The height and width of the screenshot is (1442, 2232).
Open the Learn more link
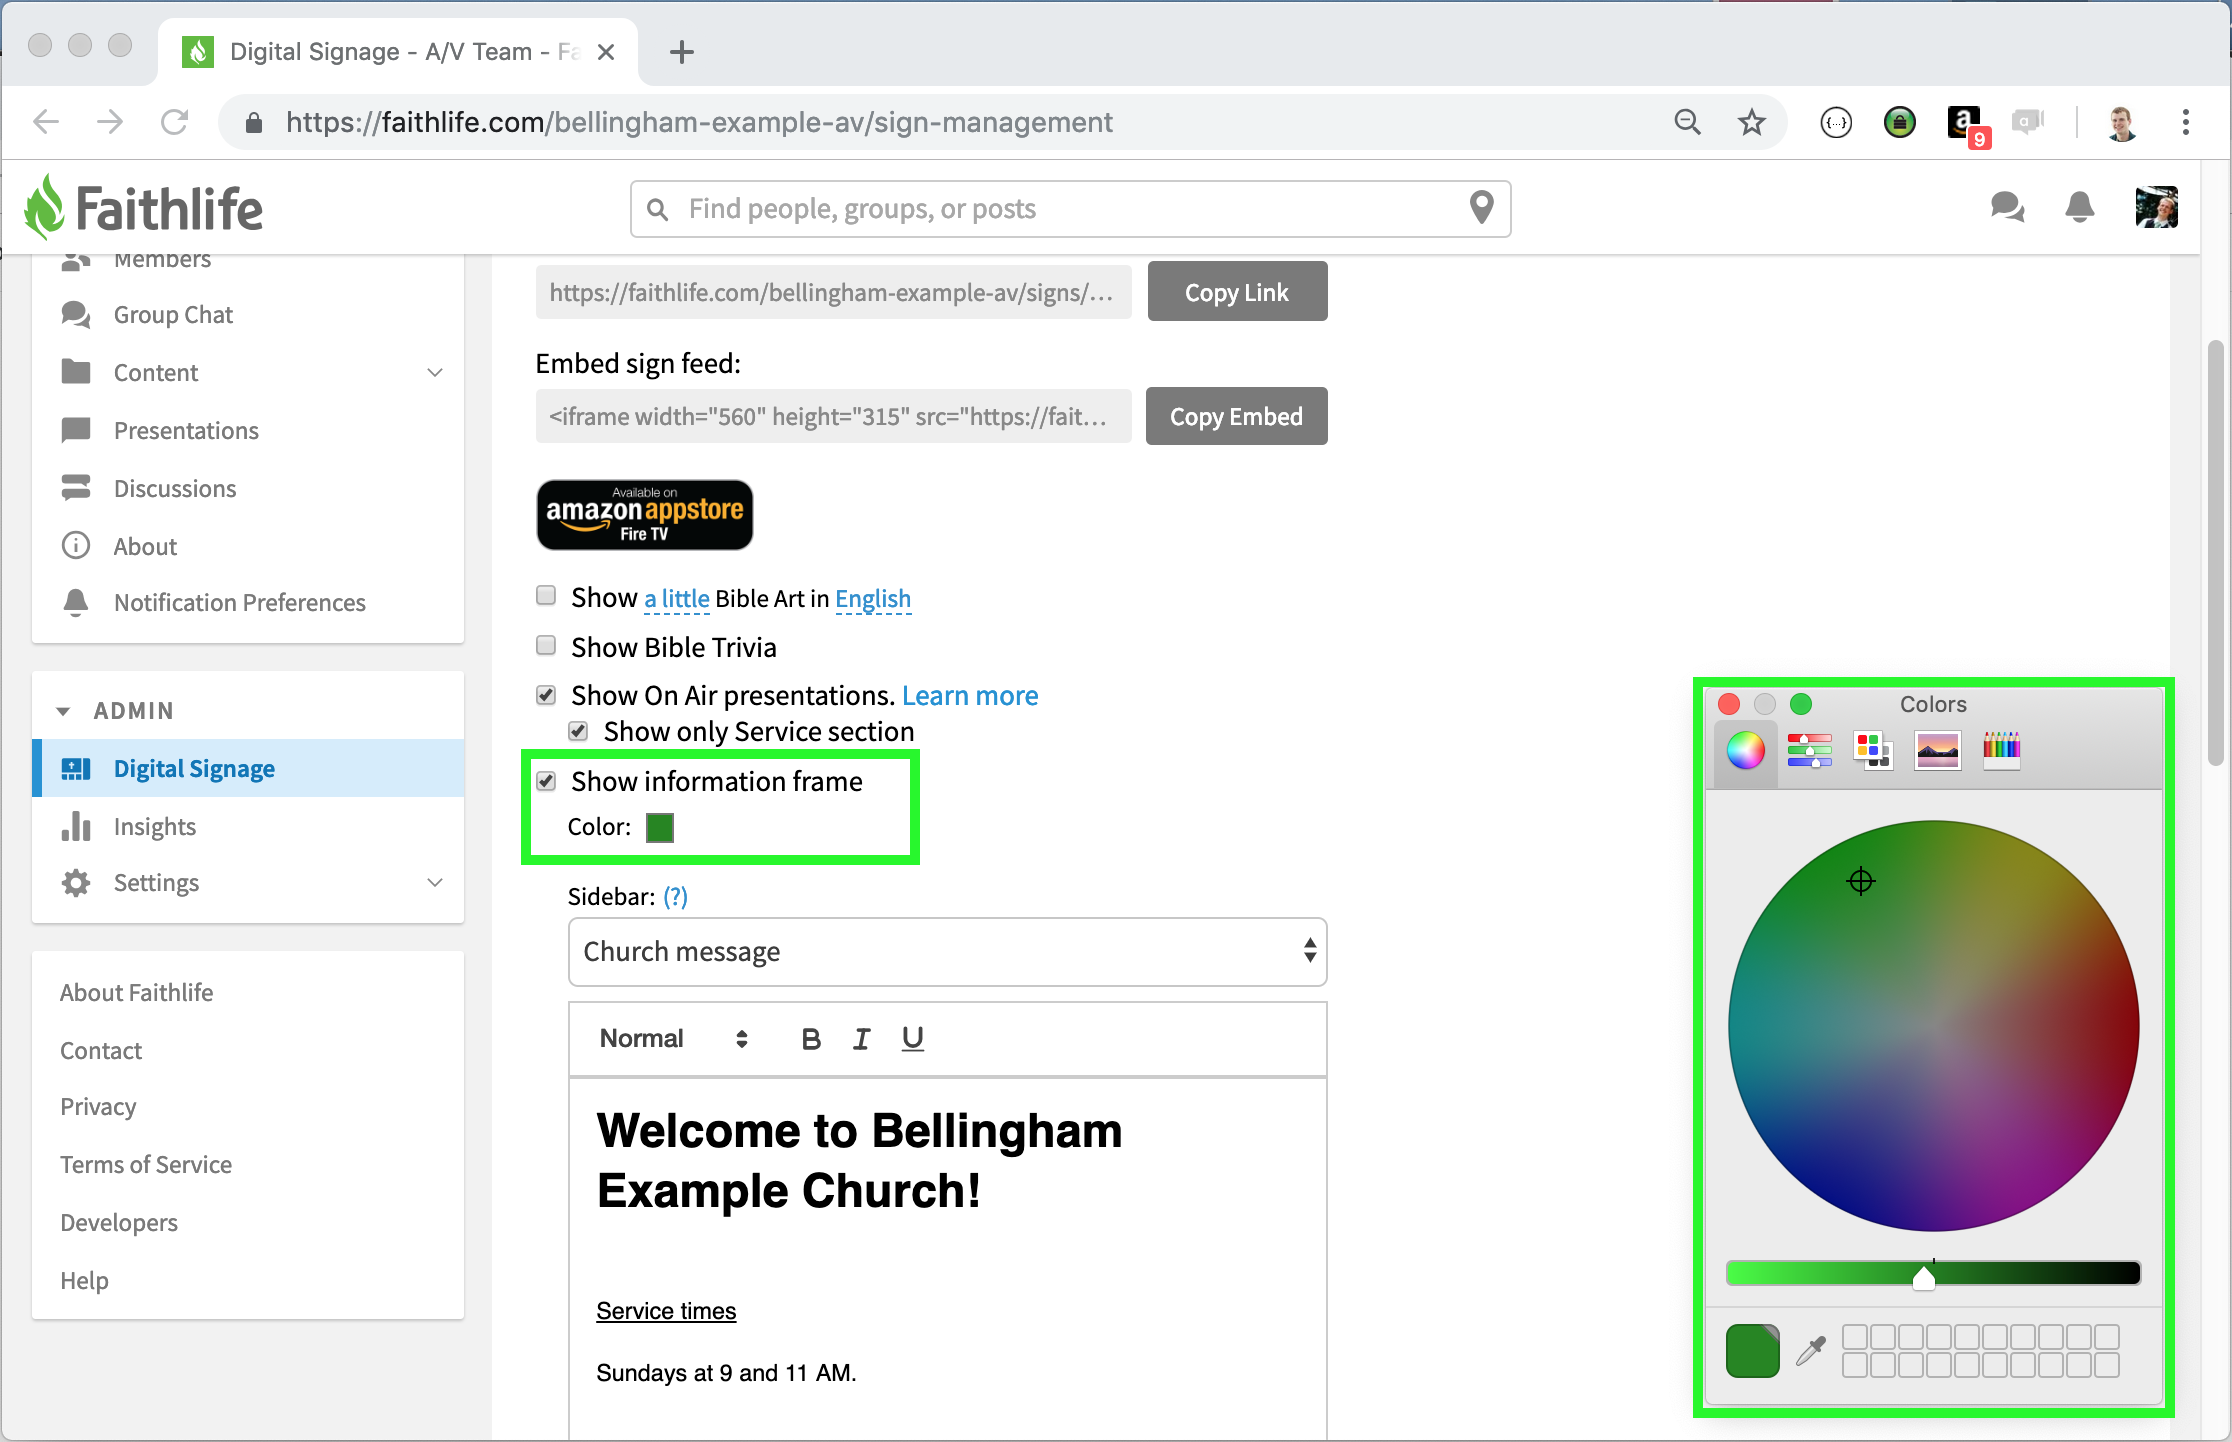[x=969, y=696]
